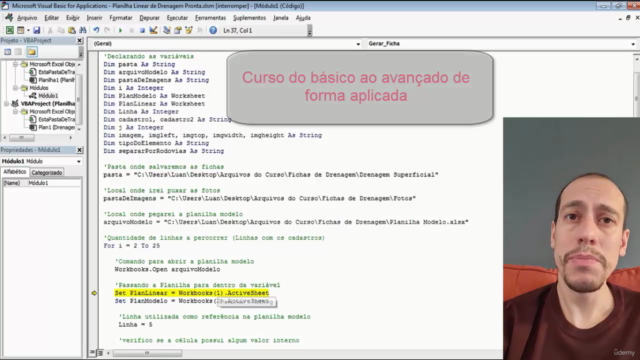Switch to the Alfabético tab
Screen dimensions: 640x360
pyautogui.click(x=15, y=172)
